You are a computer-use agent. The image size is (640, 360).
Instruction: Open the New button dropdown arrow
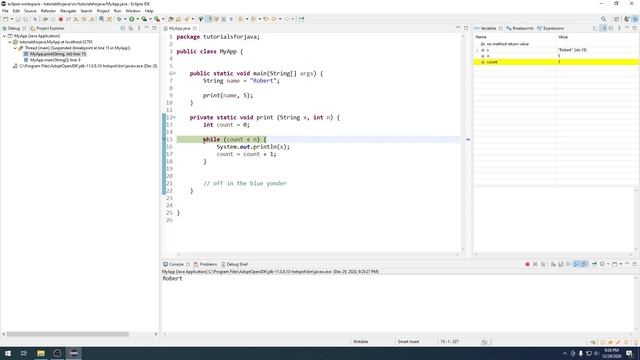(x=11, y=19)
